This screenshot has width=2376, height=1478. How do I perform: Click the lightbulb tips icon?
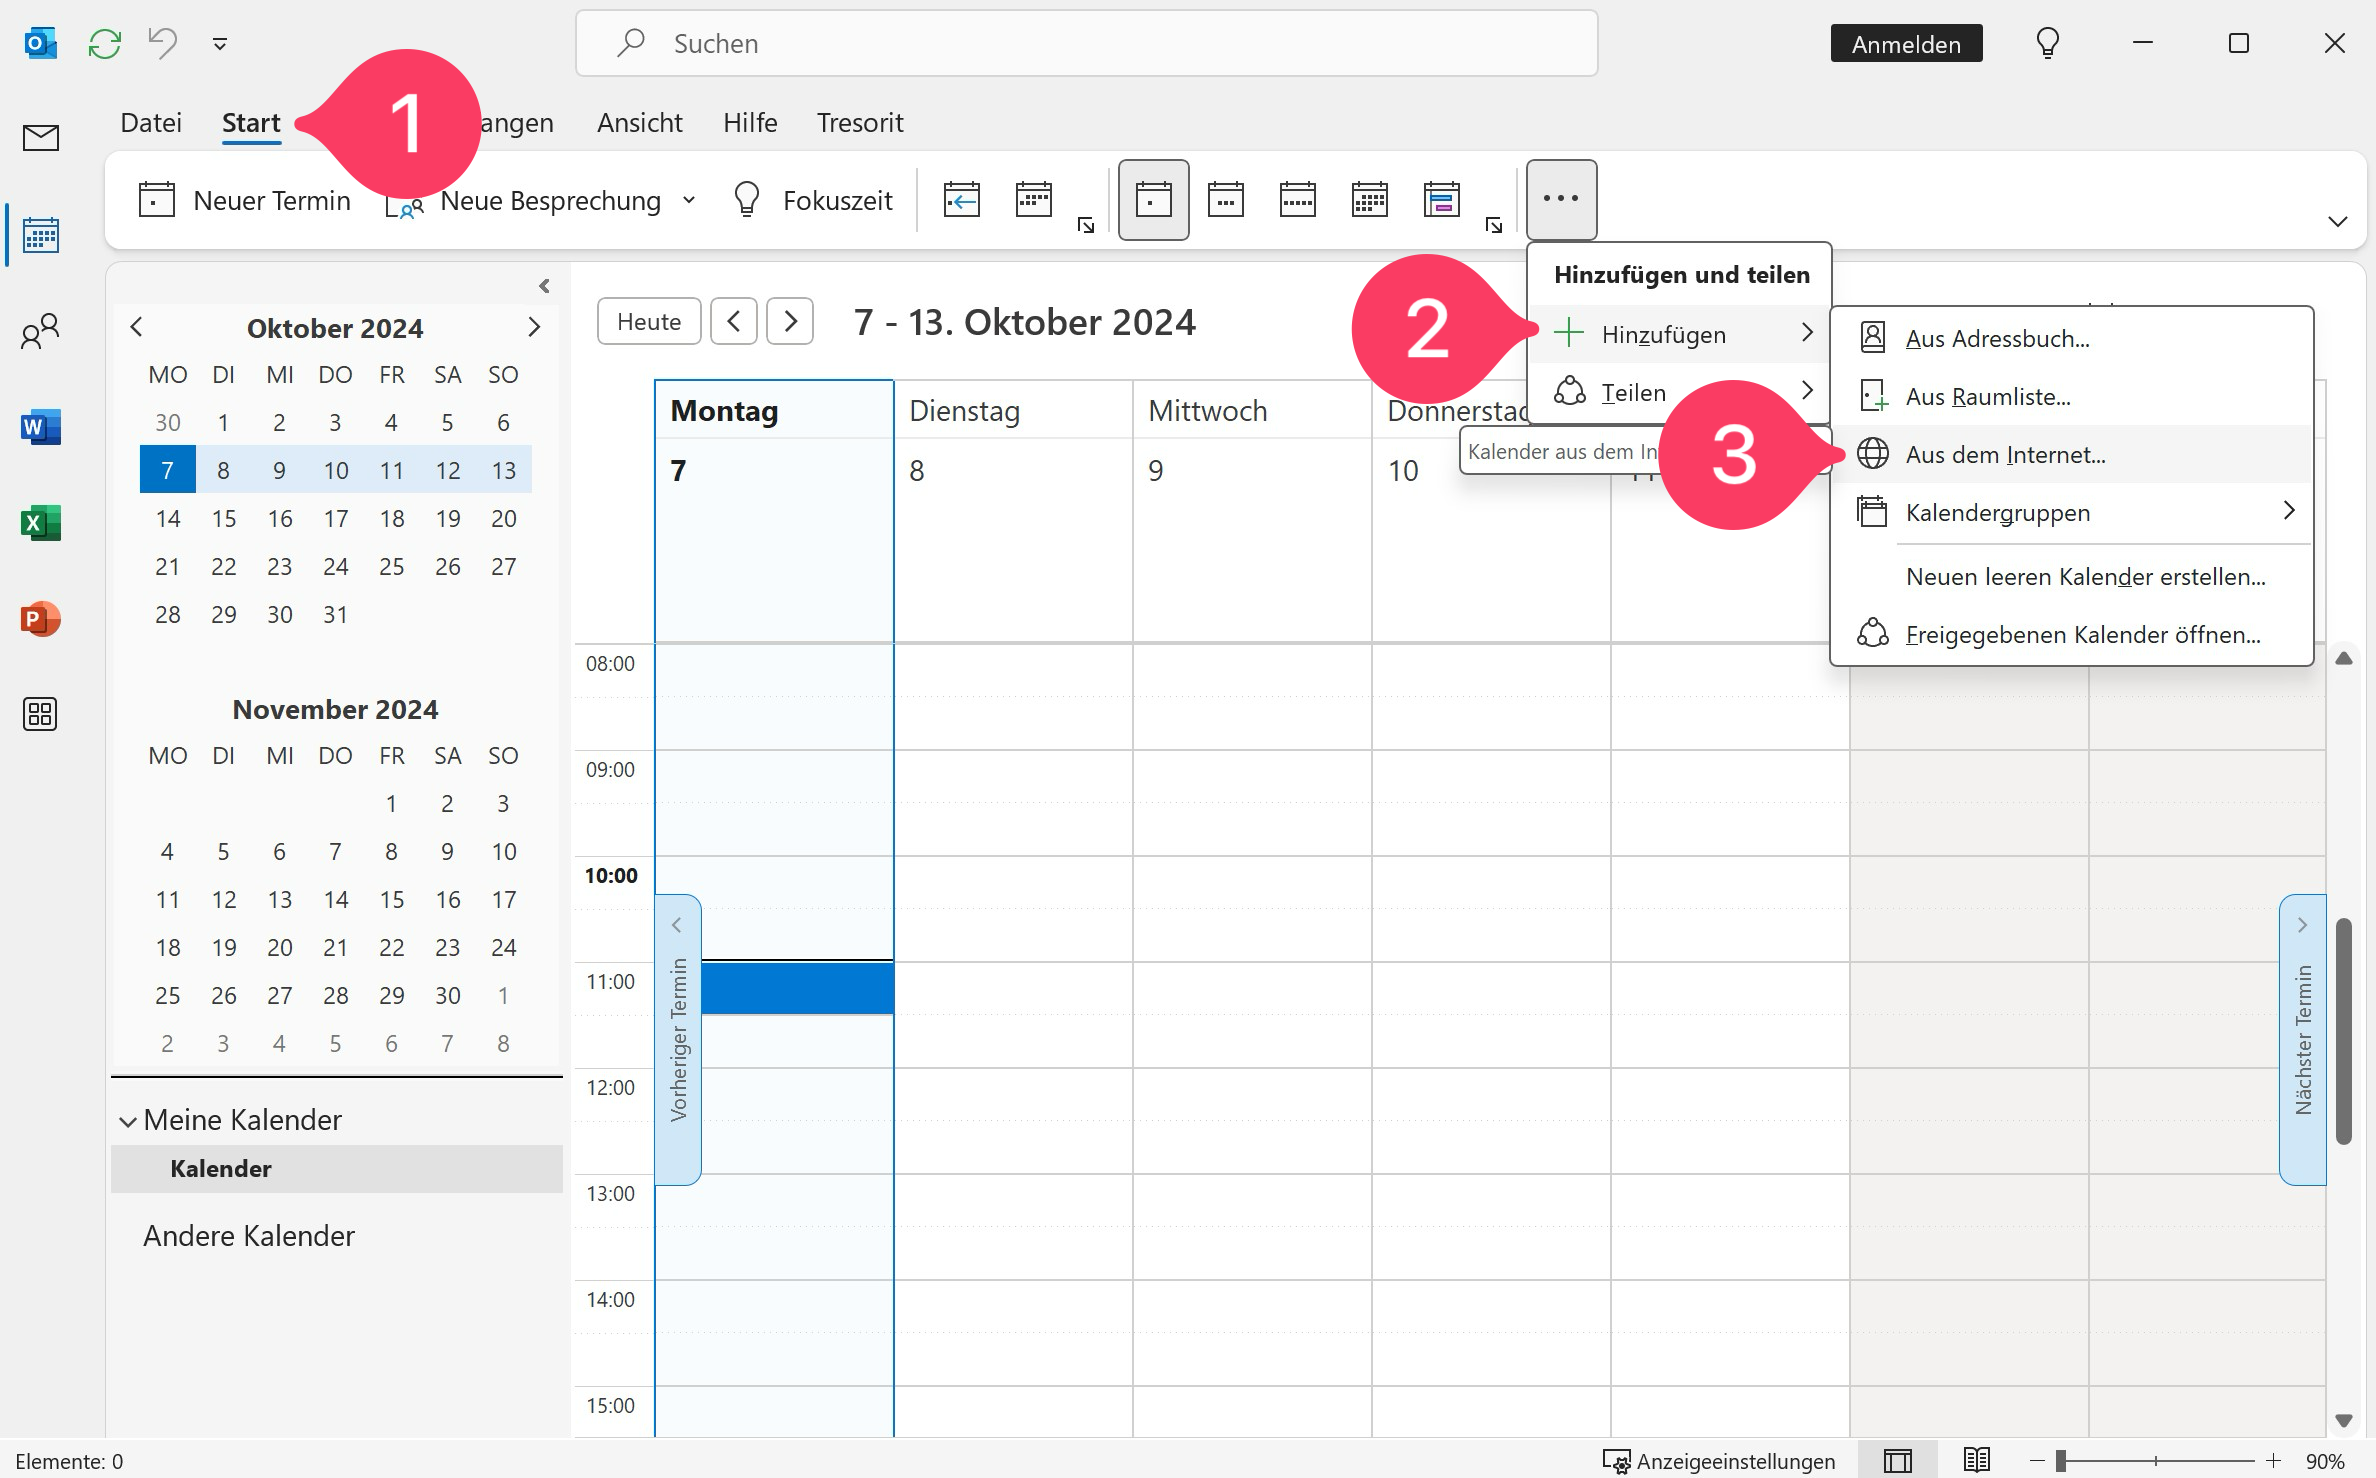pos(2047,44)
